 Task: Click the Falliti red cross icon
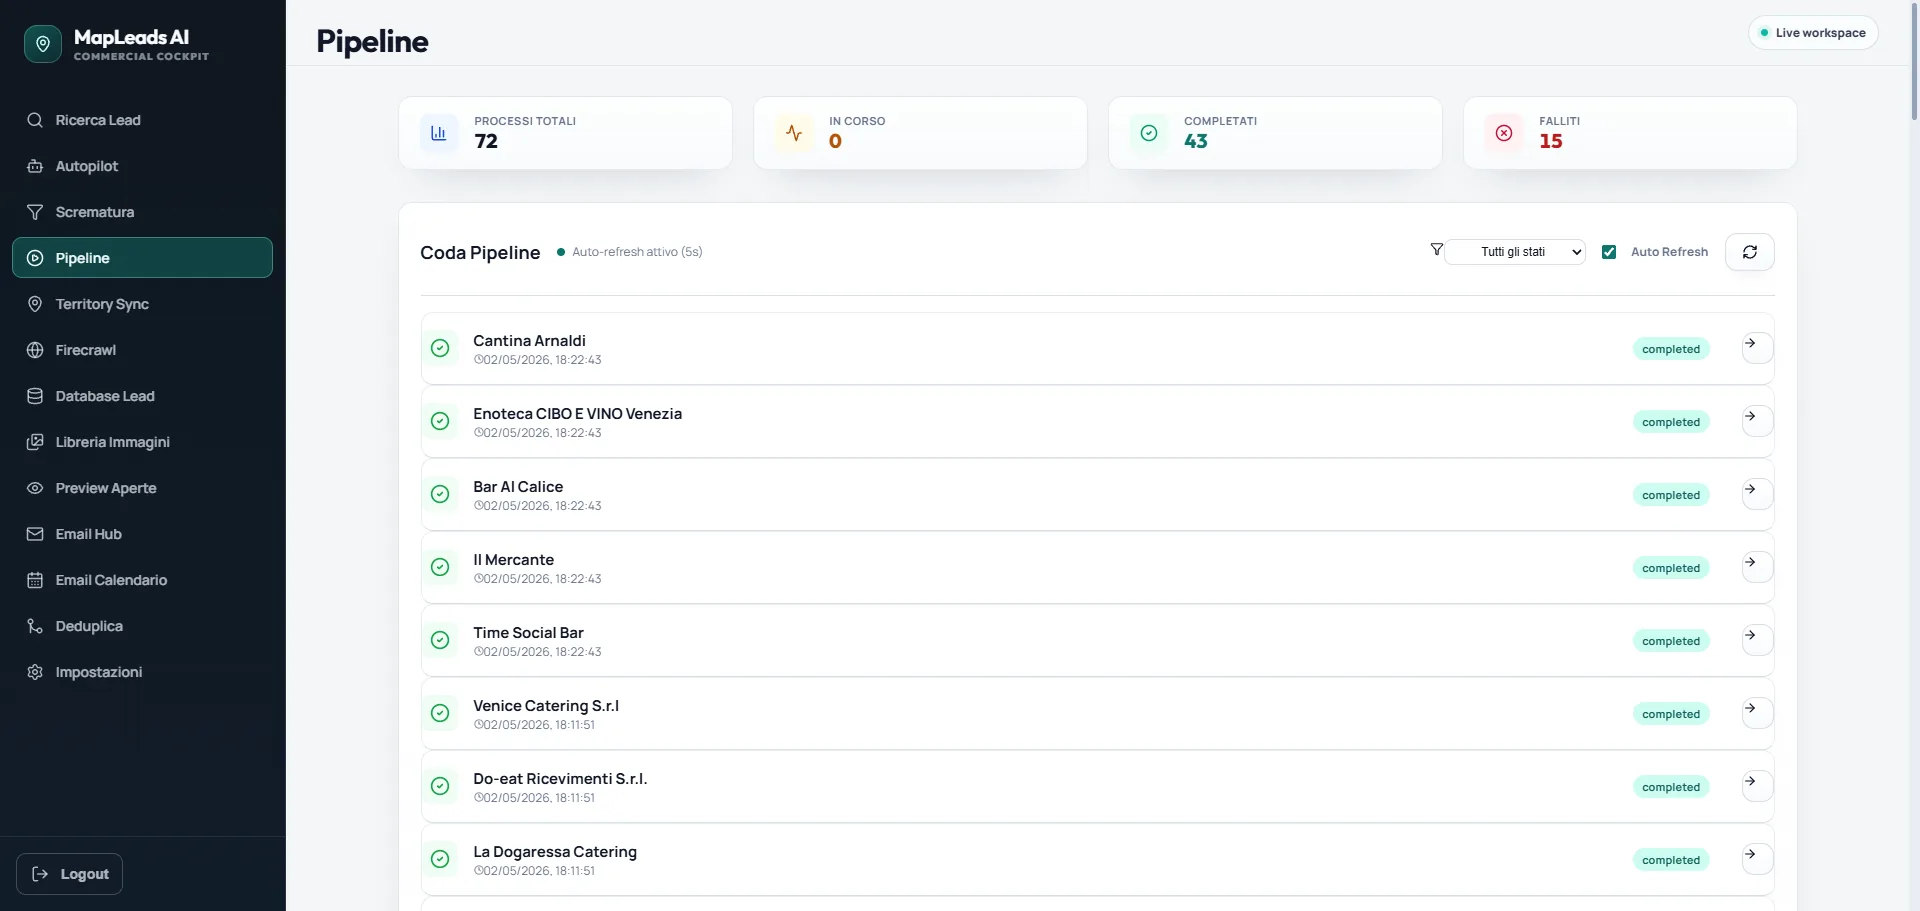point(1504,133)
